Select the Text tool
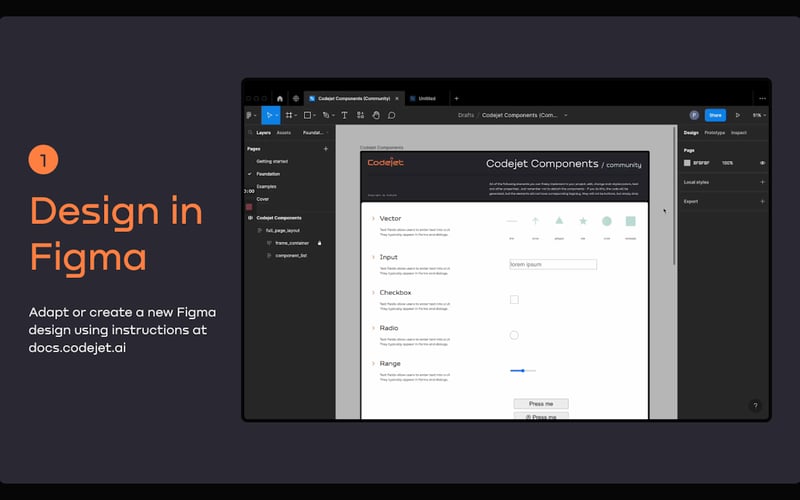 tap(344, 115)
